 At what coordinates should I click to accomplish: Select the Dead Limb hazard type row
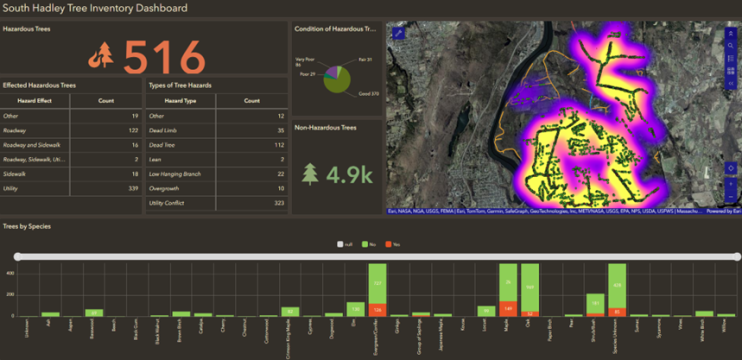pyautogui.click(x=217, y=131)
